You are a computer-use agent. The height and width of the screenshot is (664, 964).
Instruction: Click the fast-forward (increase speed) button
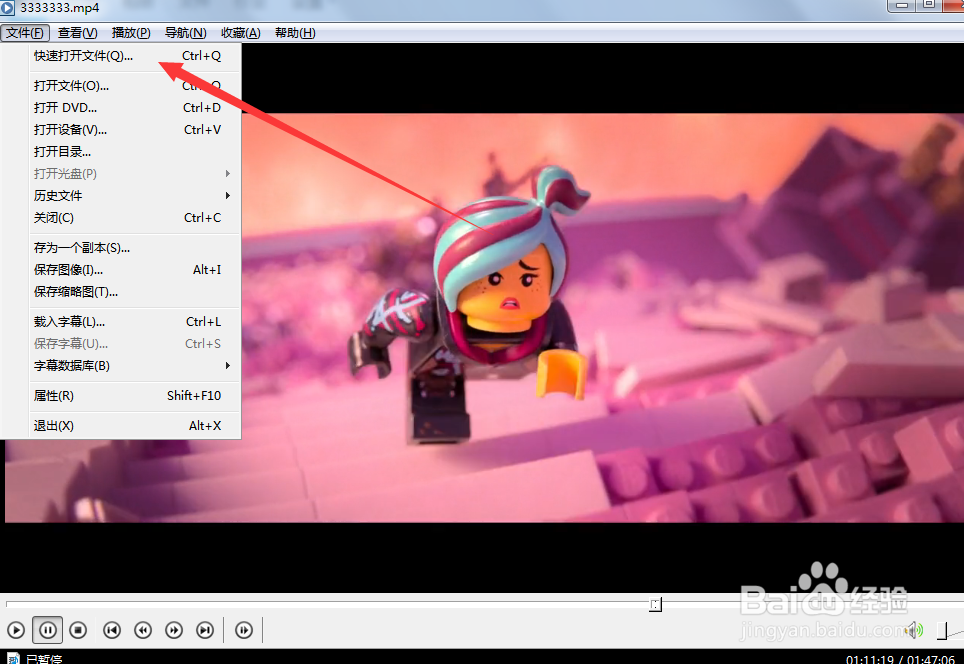coord(174,630)
